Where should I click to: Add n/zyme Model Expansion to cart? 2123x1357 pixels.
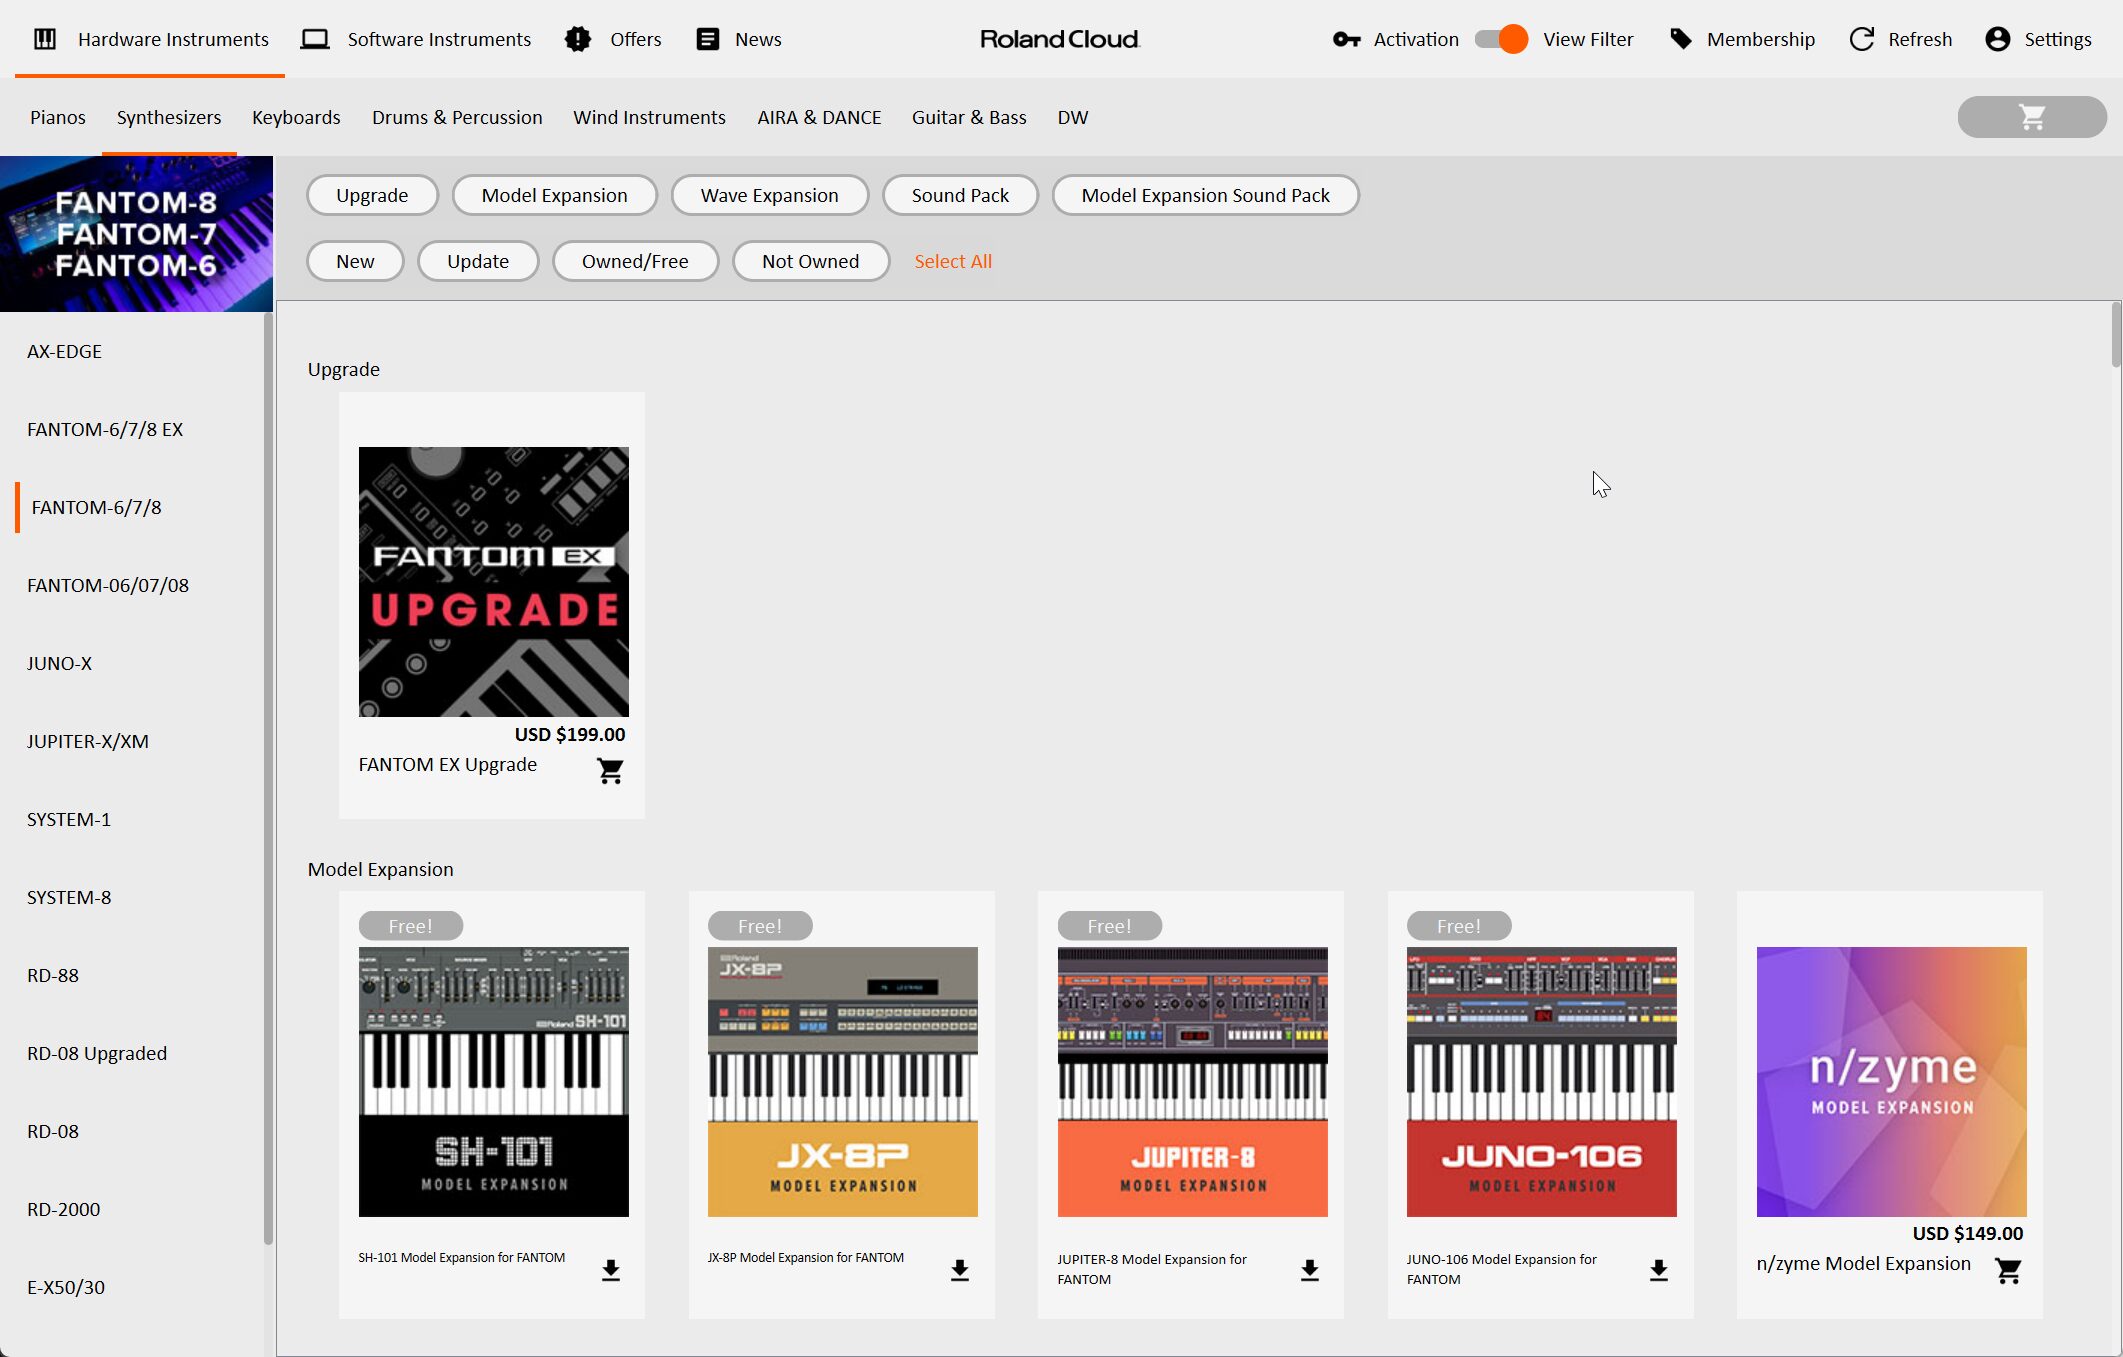tap(2008, 1270)
